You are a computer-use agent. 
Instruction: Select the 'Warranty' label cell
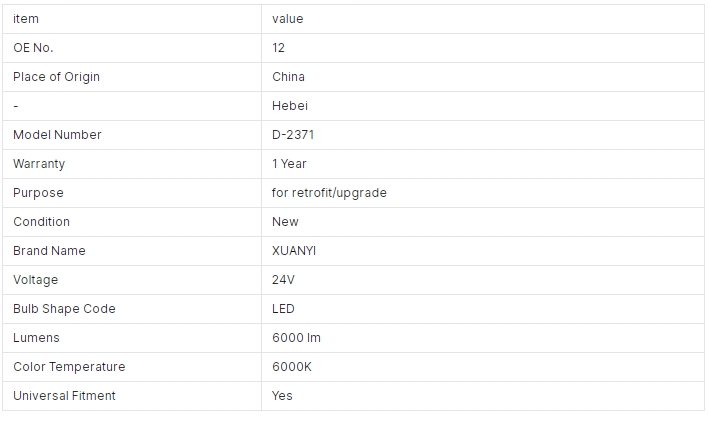pos(132,164)
